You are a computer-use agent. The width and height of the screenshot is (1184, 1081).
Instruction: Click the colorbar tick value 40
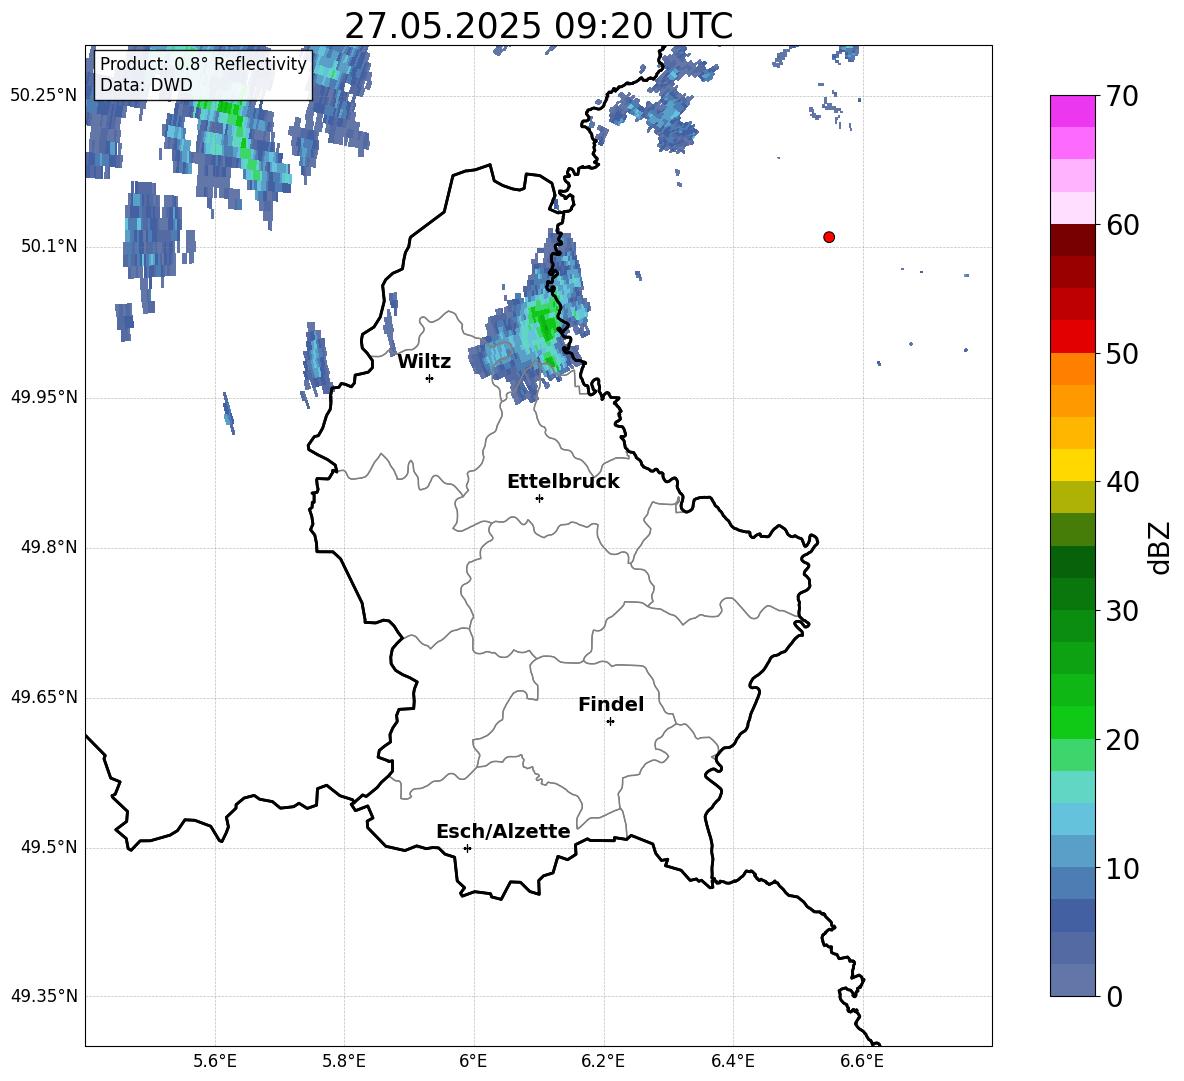coord(1122,482)
